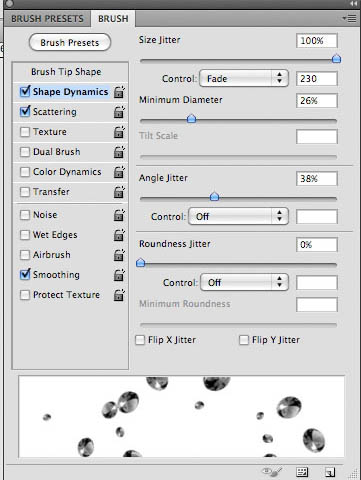Switch to the Brush Presets tab
The image size is (361, 480).
coord(47,19)
